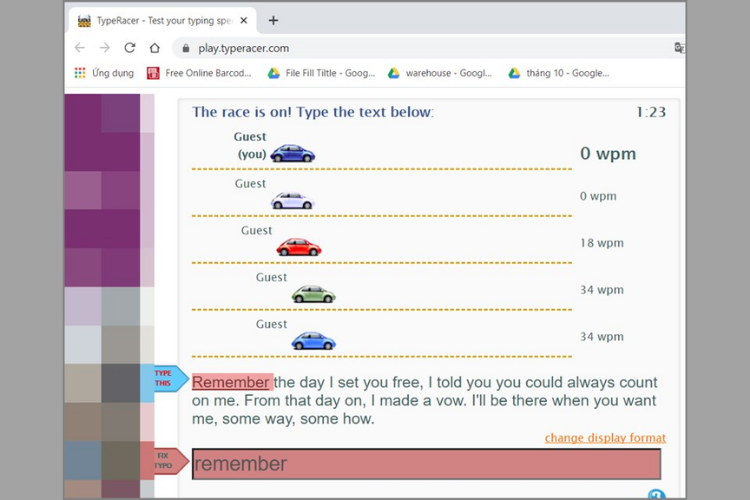
Task: Click the highlighted word Remember
Action: point(231,382)
